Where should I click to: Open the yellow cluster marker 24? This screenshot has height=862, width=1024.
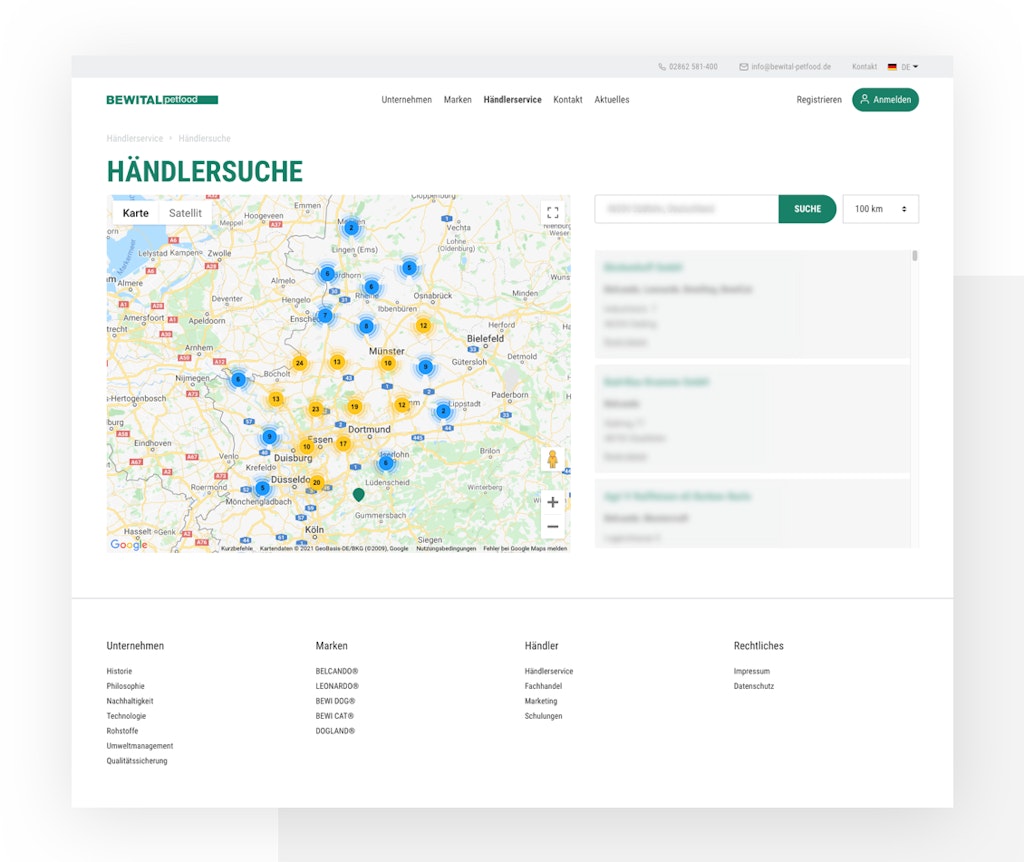(x=299, y=363)
